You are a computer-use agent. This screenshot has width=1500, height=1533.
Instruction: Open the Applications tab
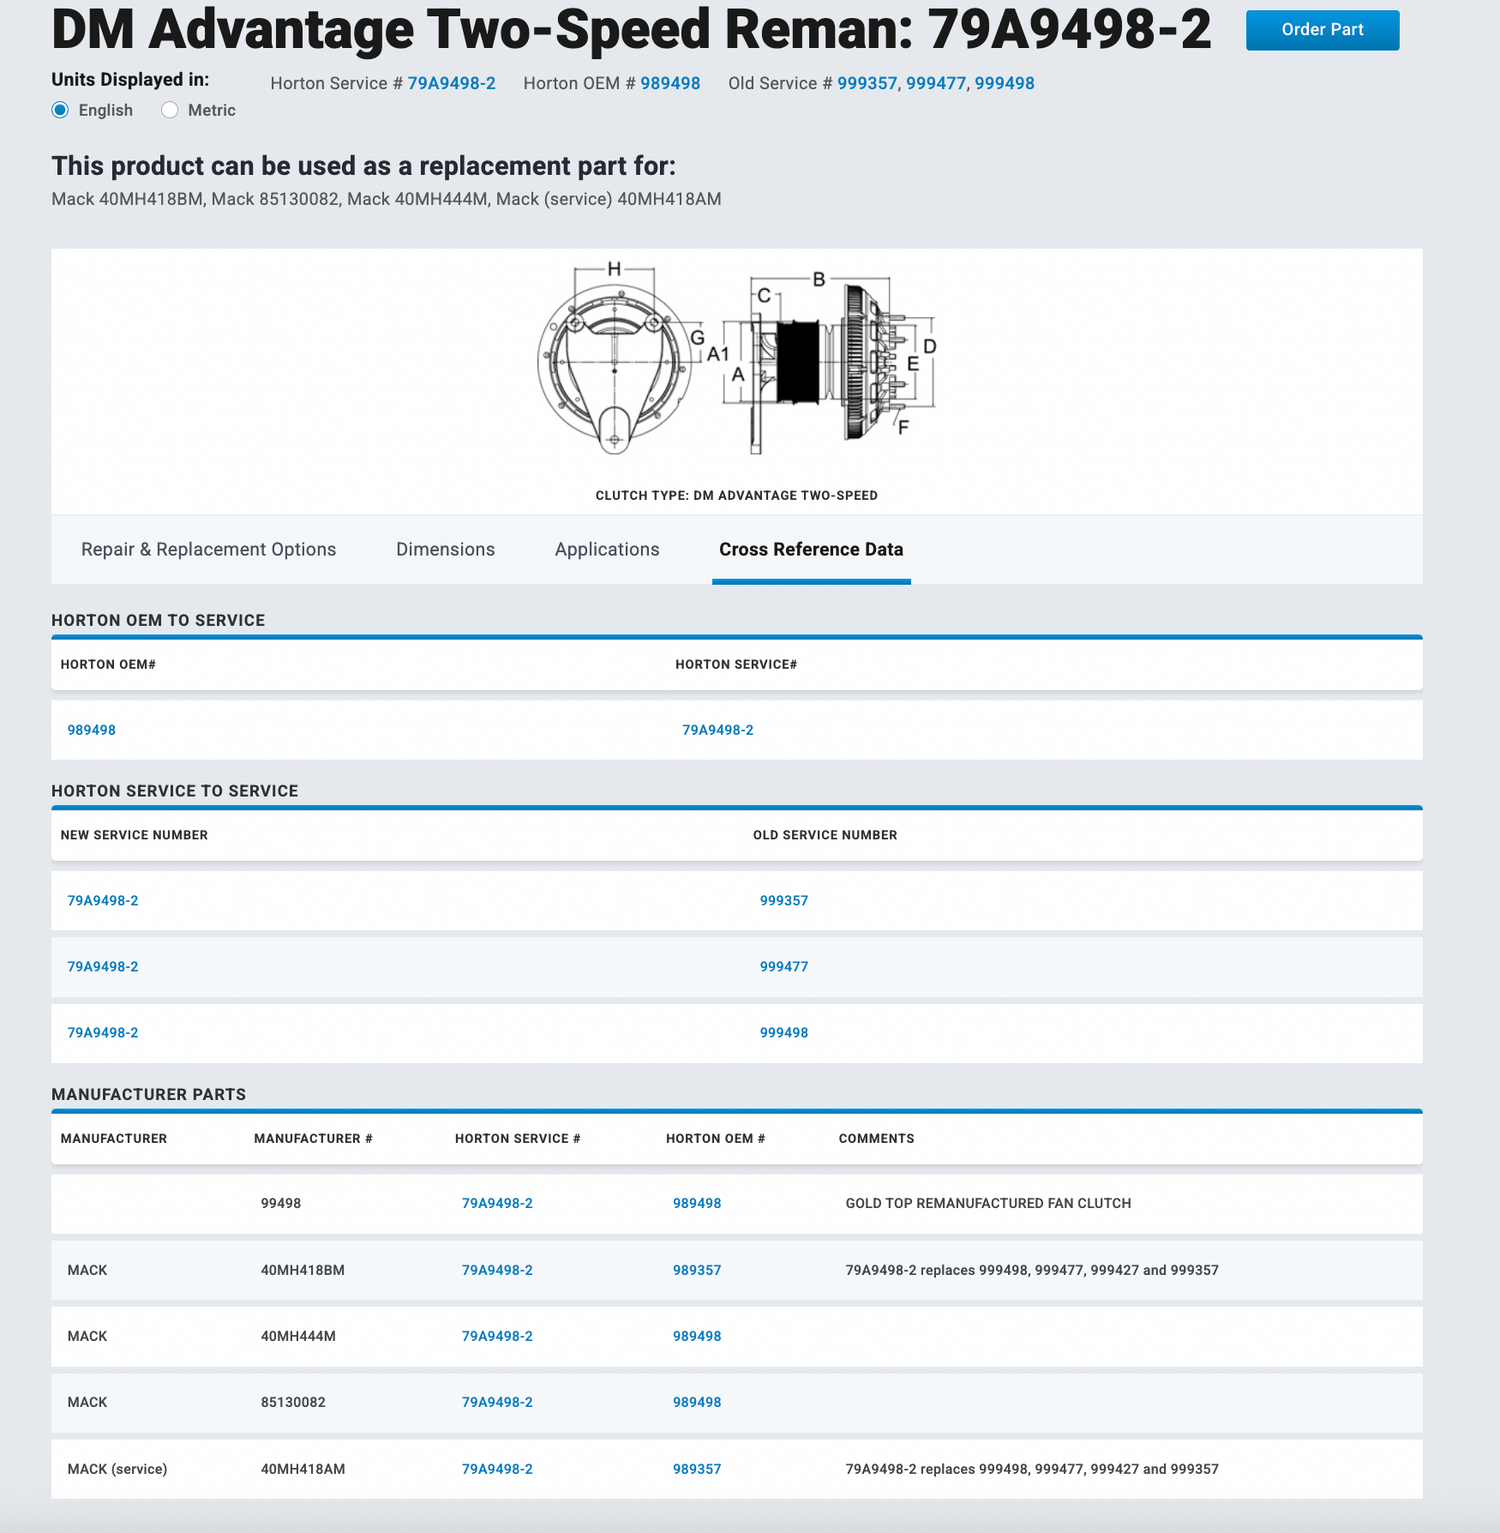pos(607,549)
